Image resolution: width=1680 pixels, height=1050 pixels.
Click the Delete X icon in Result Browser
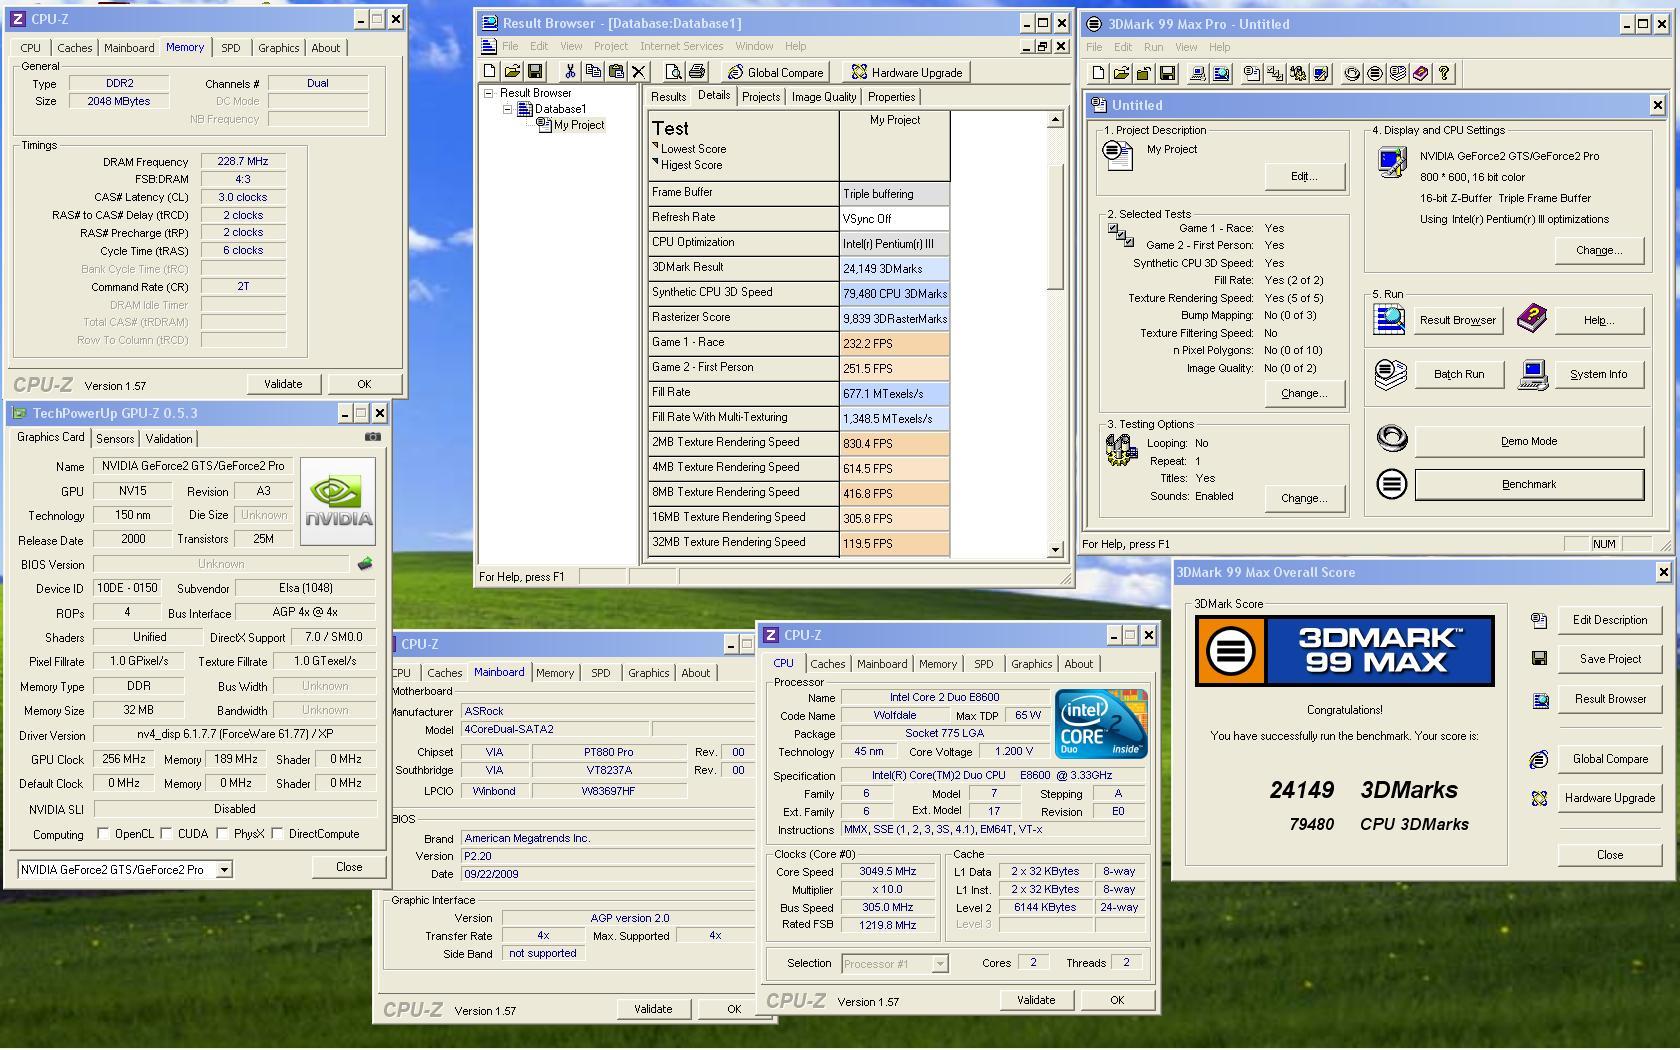click(x=639, y=72)
